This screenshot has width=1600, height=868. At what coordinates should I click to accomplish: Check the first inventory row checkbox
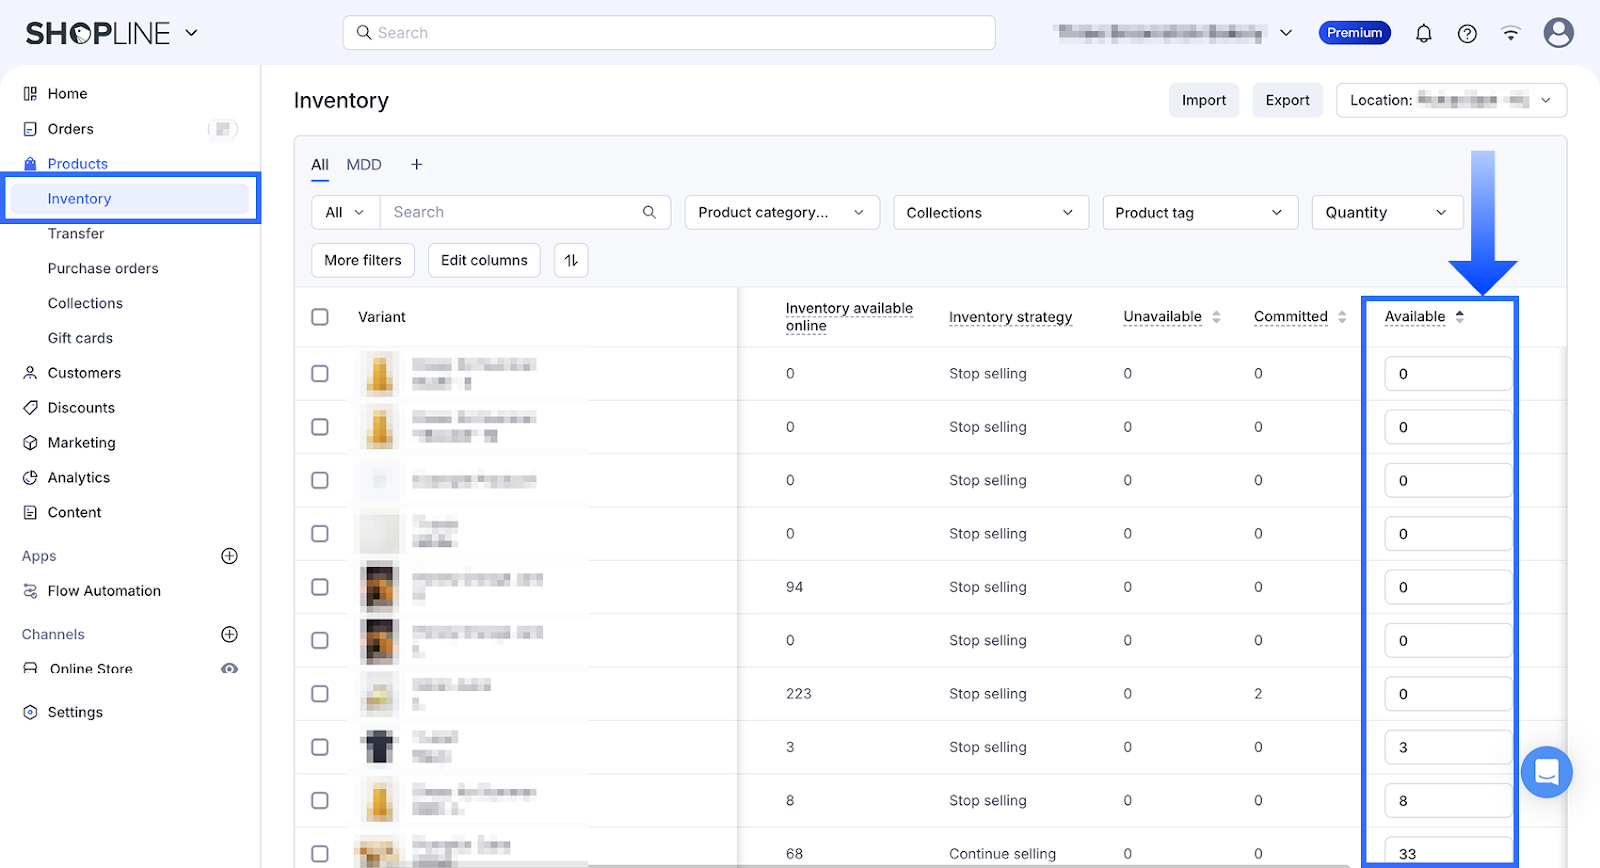pyautogui.click(x=320, y=374)
